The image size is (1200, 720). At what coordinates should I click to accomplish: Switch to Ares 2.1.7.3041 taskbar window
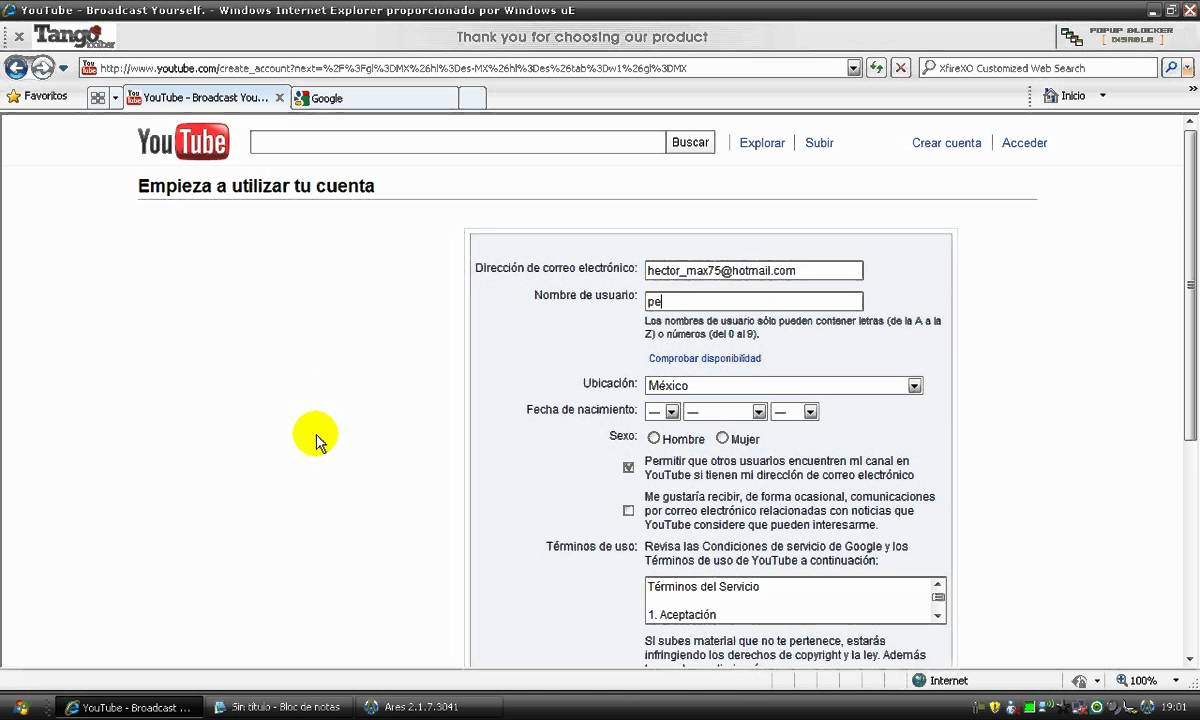pyautogui.click(x=426, y=707)
